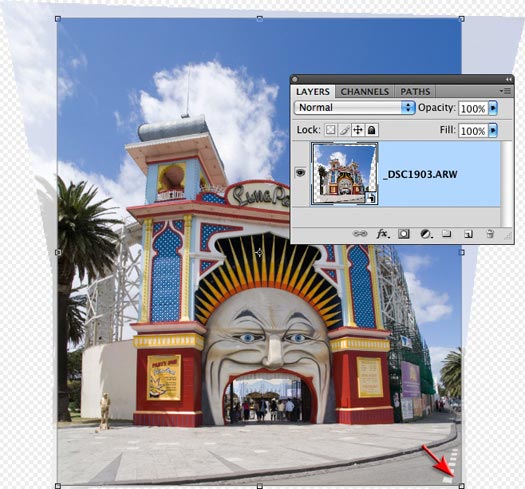This screenshot has width=525, height=489.
Task: Toggle lock image pixels brush icon
Action: 344,130
